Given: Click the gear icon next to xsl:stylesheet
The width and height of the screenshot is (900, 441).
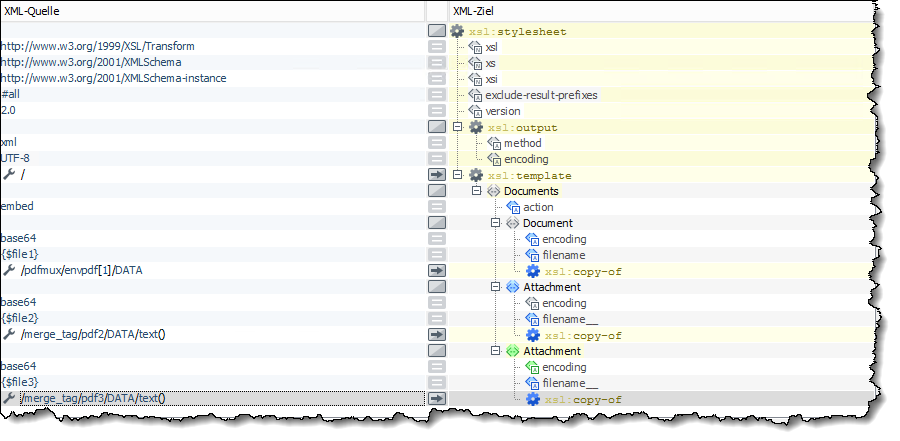Looking at the screenshot, I should tap(457, 31).
